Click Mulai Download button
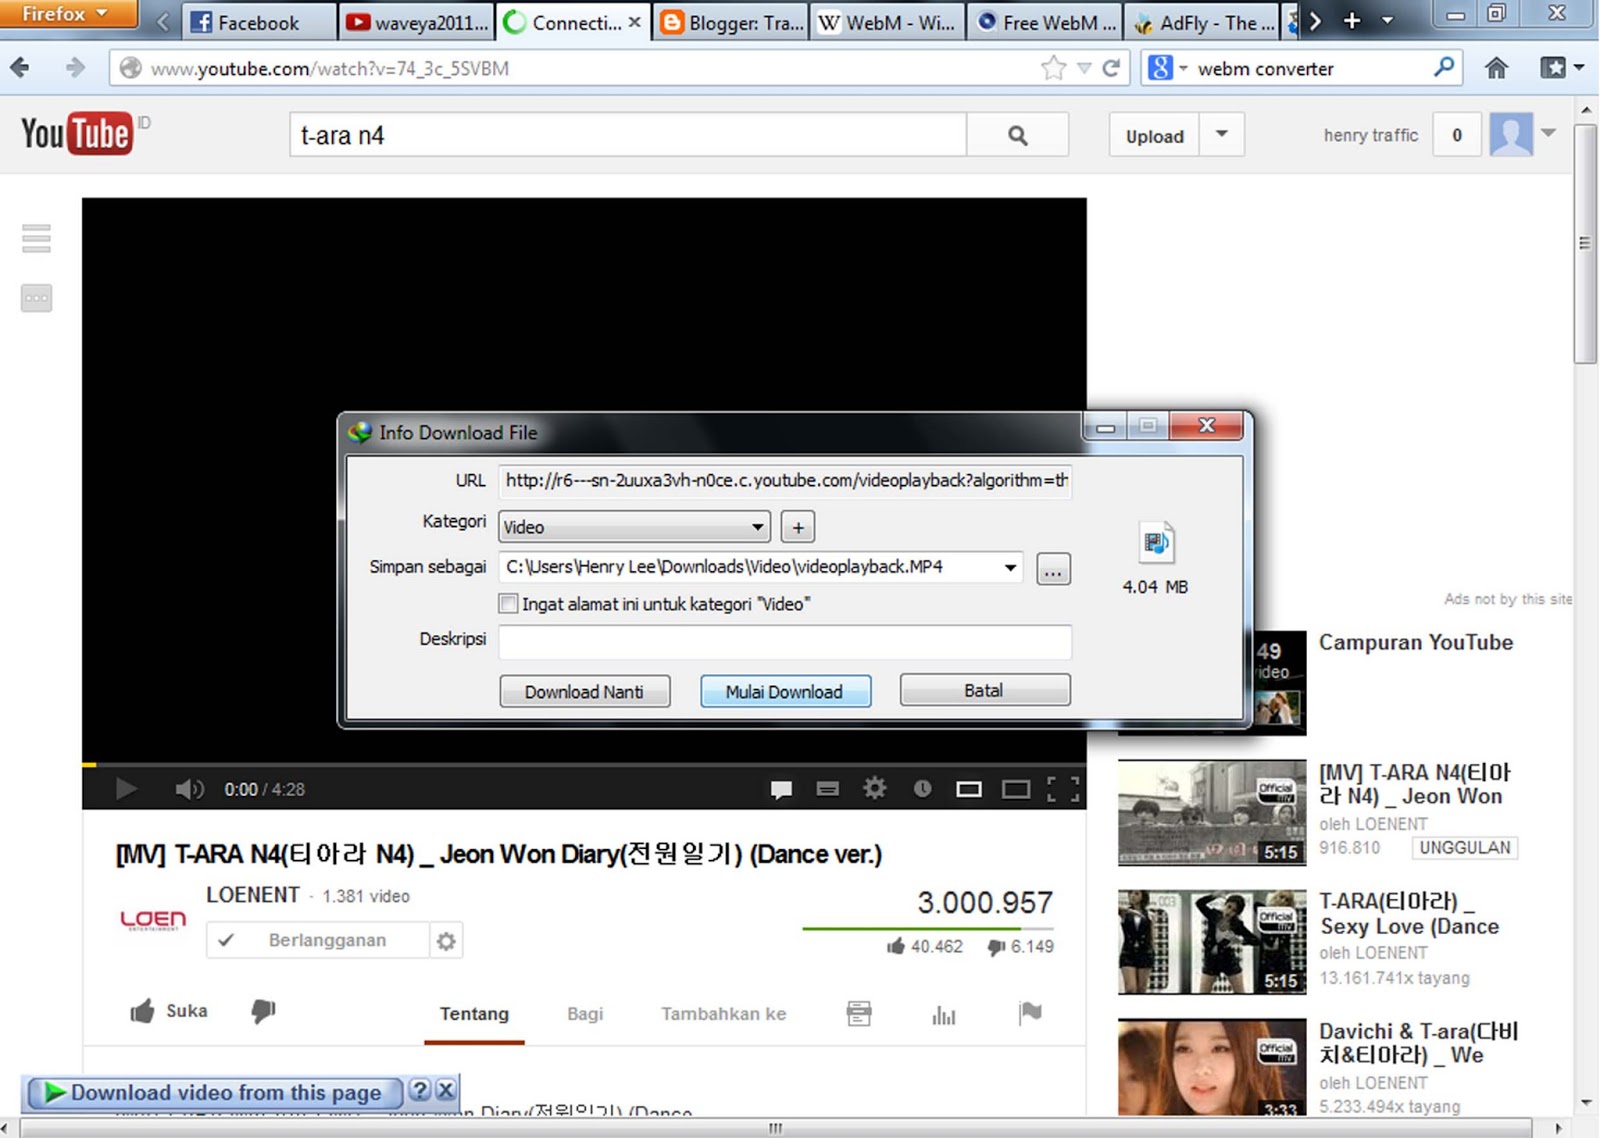This screenshot has height=1138, width=1600. tap(785, 691)
